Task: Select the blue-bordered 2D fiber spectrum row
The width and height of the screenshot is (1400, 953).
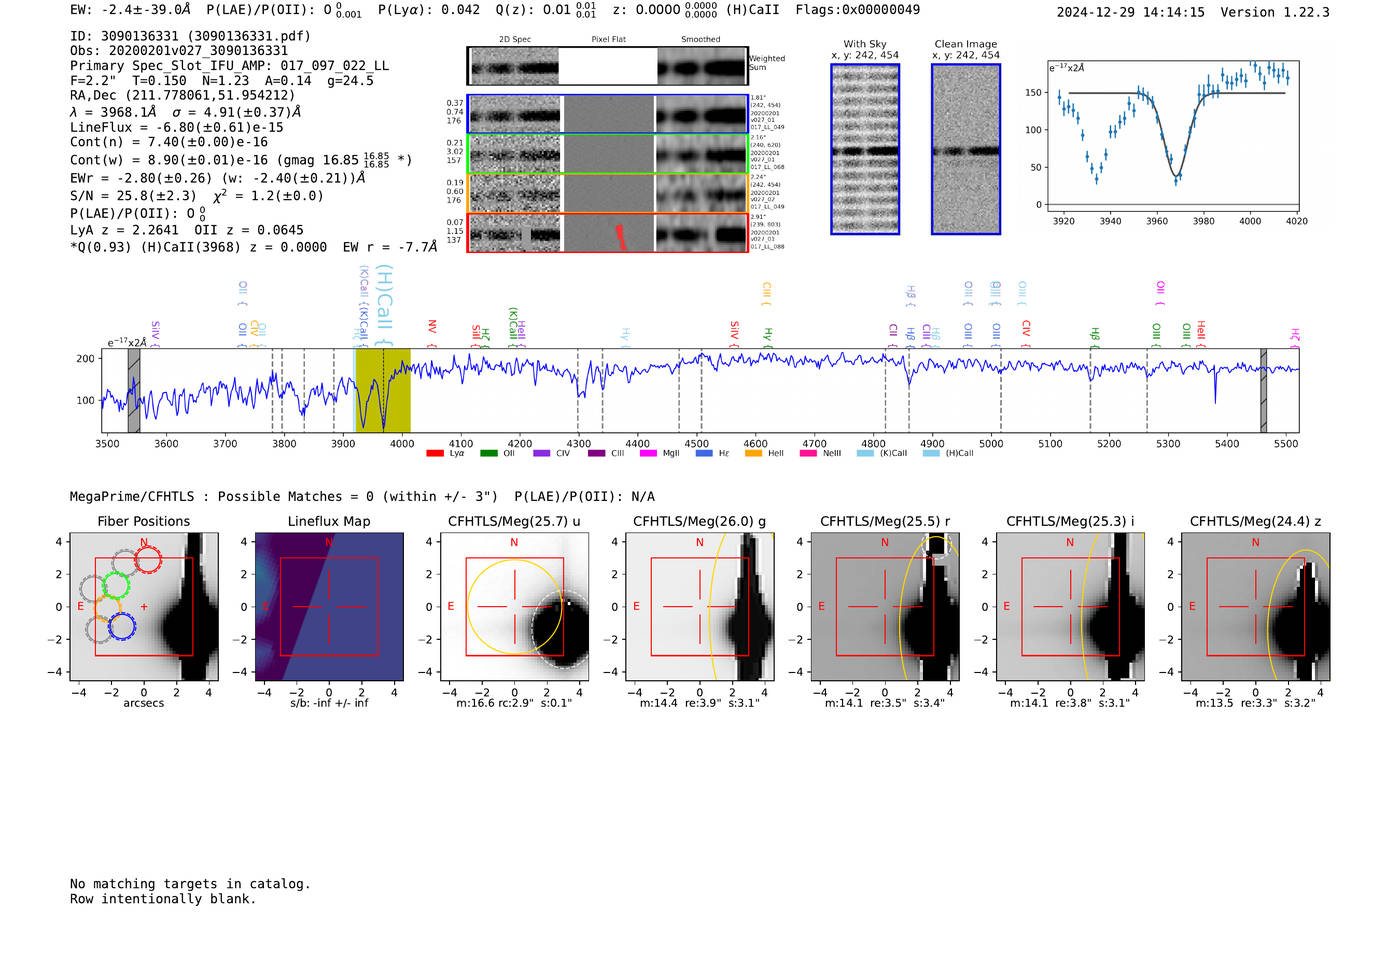Action: coord(608,114)
